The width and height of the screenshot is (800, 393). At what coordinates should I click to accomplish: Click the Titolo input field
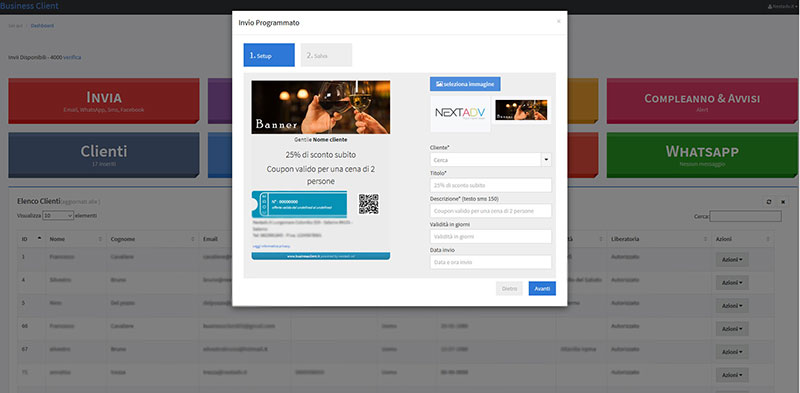[490, 185]
